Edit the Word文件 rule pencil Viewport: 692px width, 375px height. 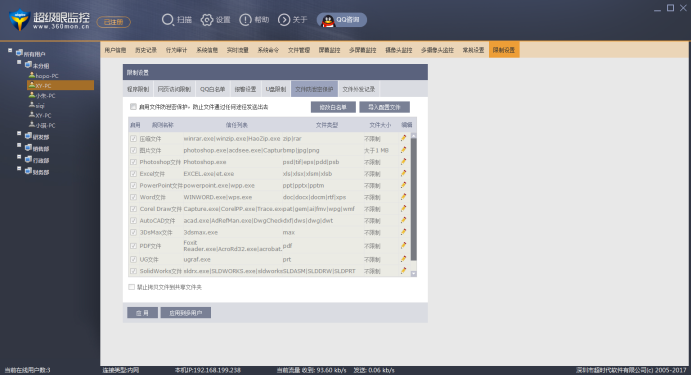coord(403,197)
